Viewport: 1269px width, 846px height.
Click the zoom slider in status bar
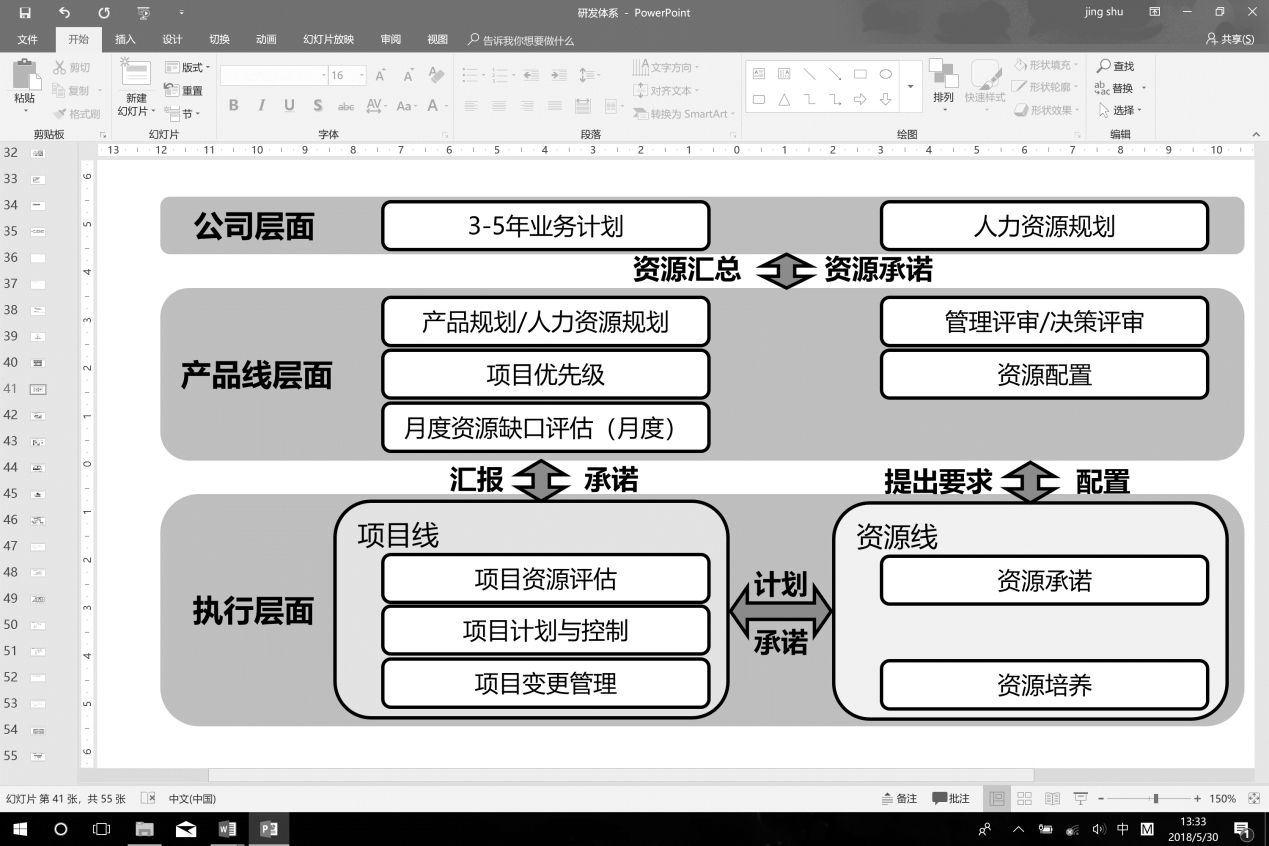1155,799
